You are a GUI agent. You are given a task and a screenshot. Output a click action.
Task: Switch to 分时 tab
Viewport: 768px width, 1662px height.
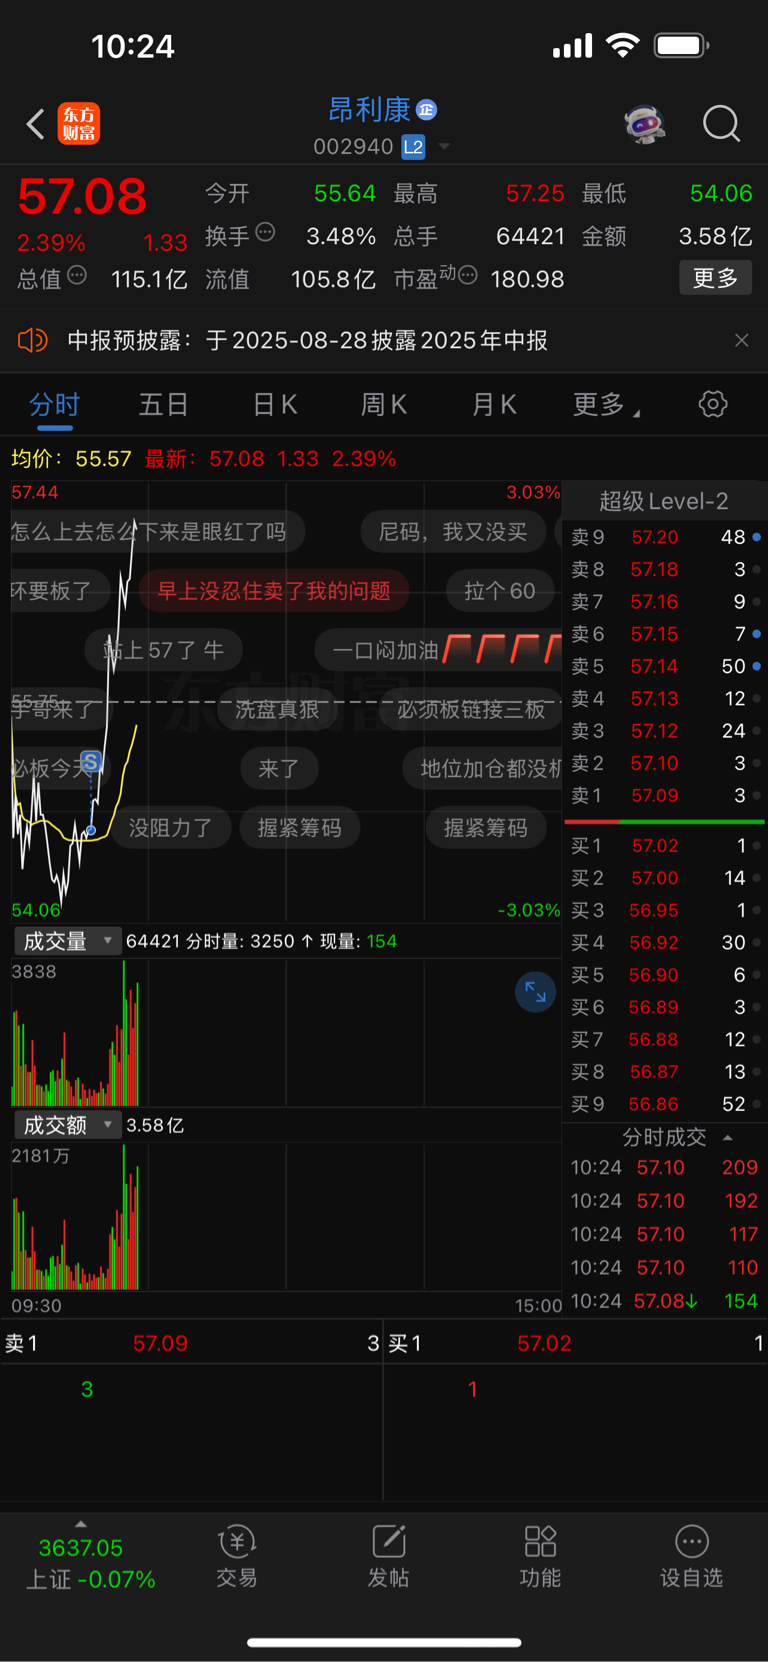pos(54,404)
